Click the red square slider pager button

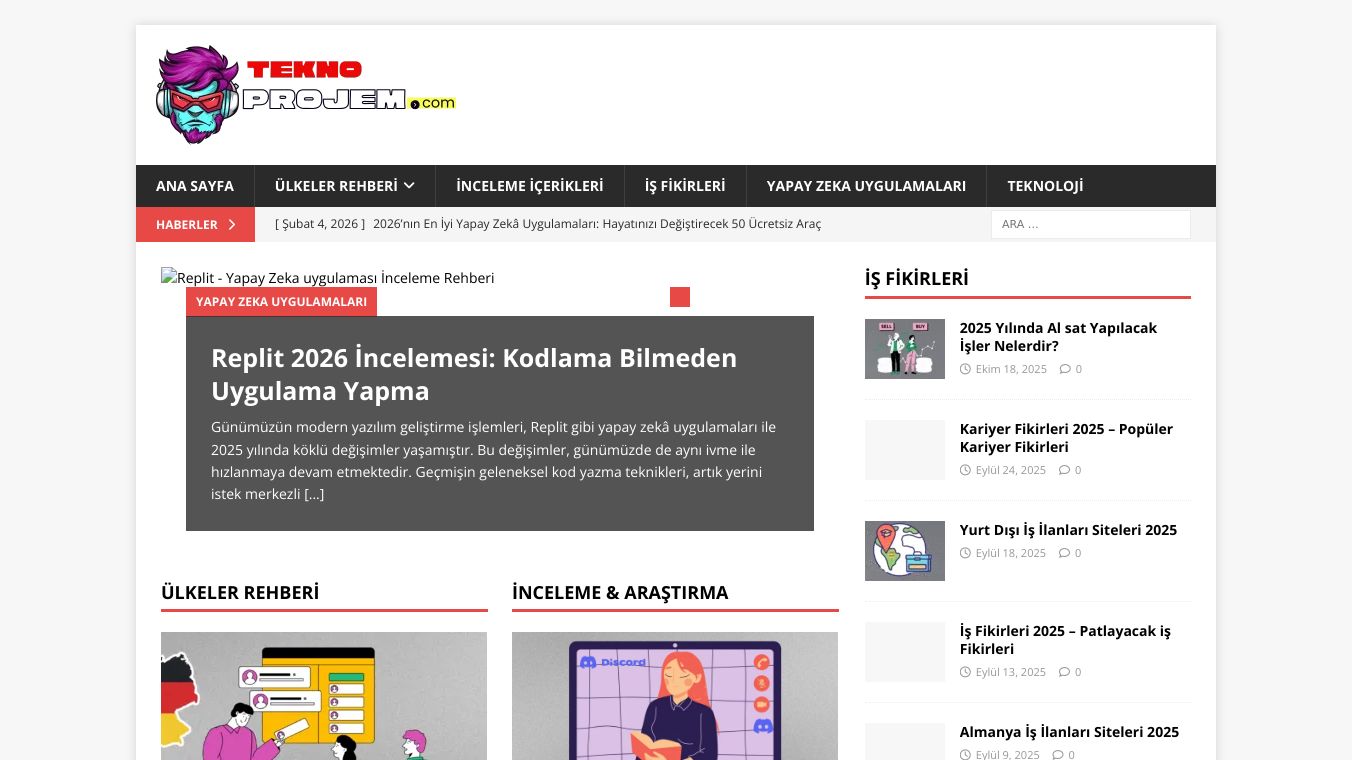[x=680, y=297]
